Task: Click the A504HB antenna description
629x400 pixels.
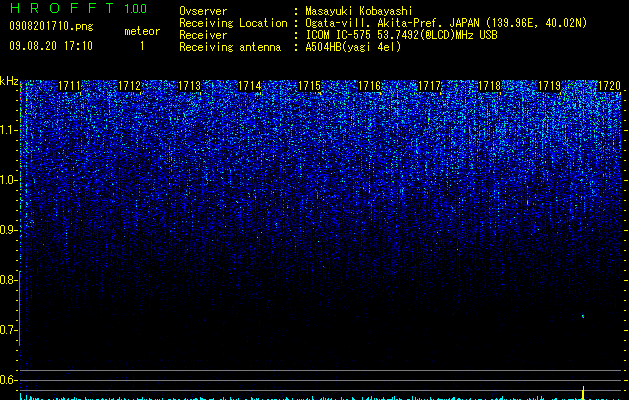Action: 353,47
